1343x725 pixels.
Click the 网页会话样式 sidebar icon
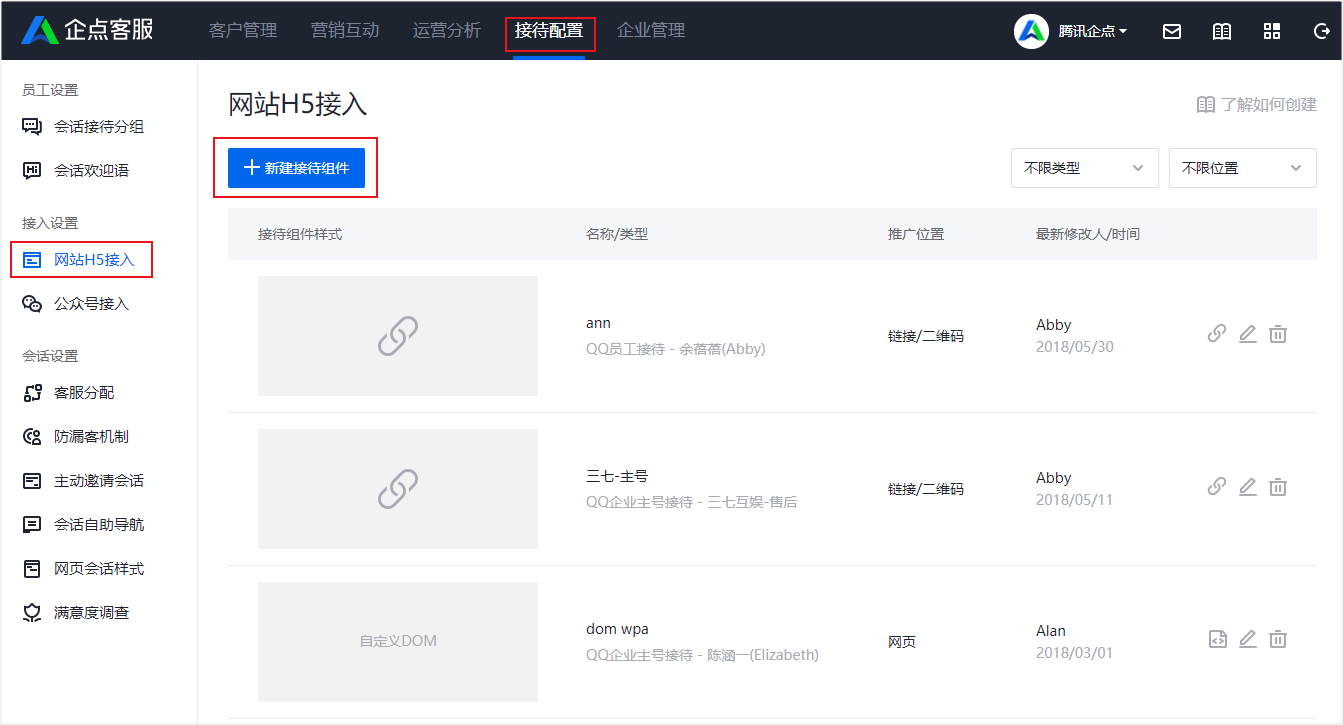coord(32,569)
